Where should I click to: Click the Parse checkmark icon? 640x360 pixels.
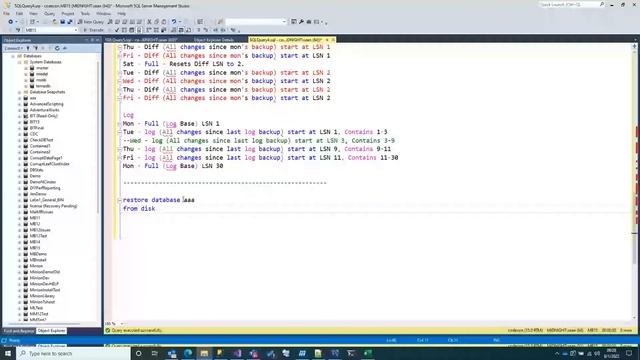click(117, 30)
